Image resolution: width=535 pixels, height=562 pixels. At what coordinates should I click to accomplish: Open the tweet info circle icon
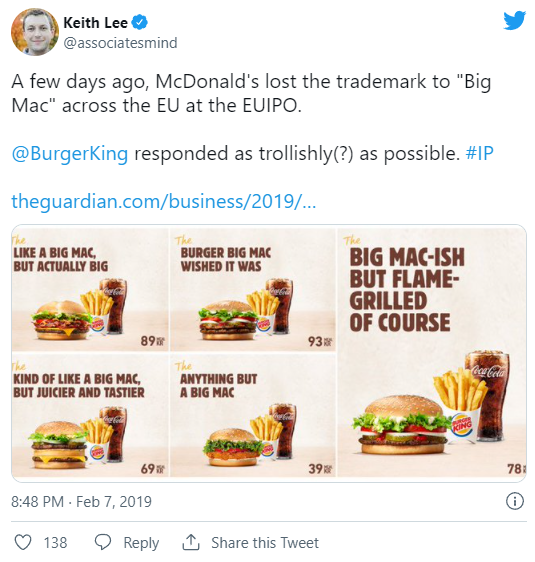pos(515,501)
